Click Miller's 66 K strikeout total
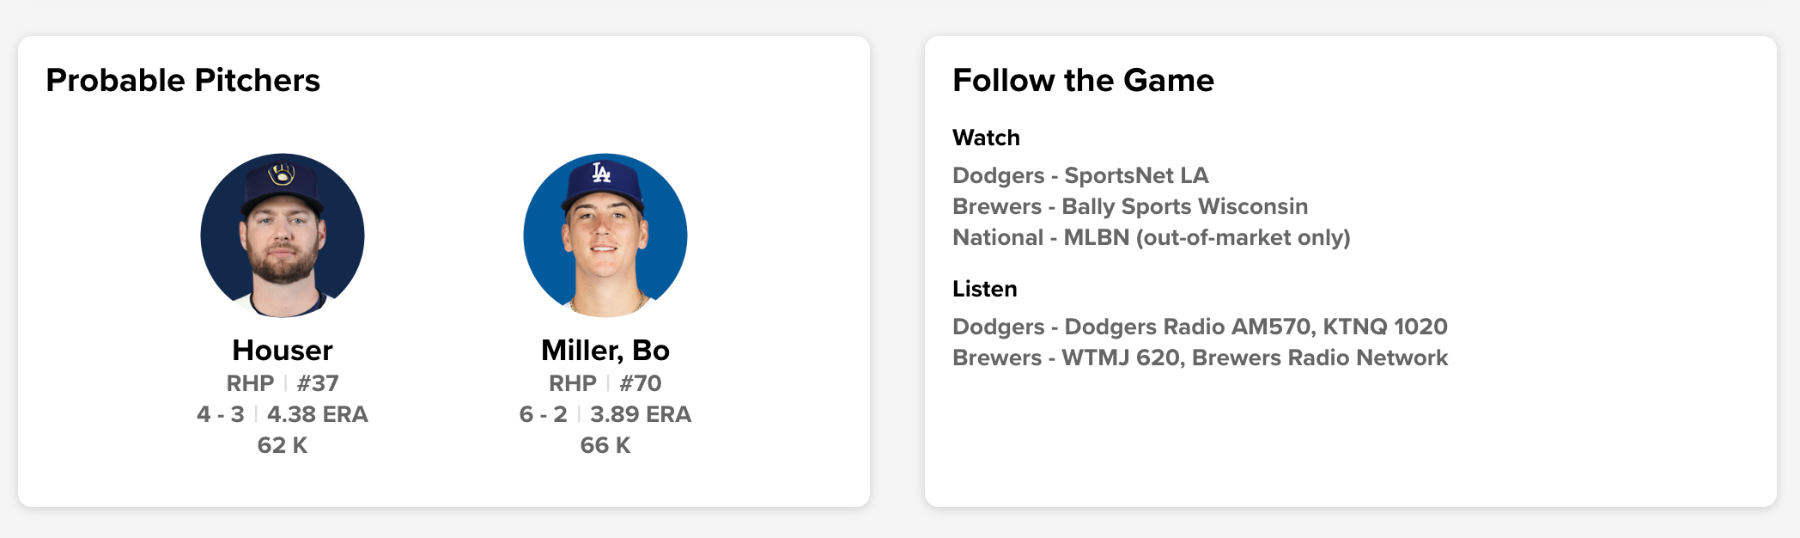 [x=605, y=445]
